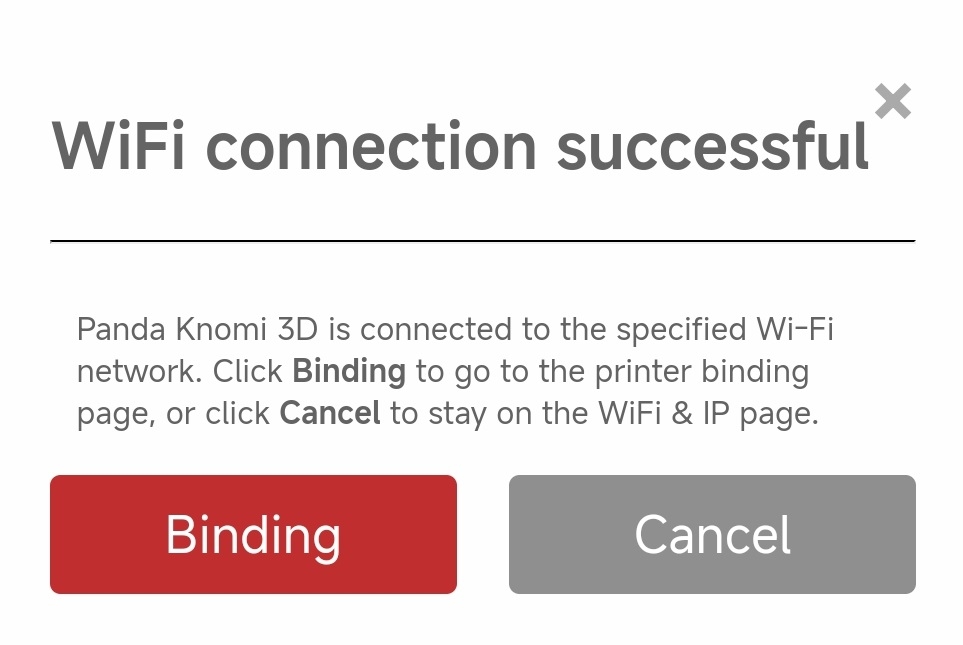Click the "WiFi connection successful" heading
The height and width of the screenshot is (645, 963).
460,146
